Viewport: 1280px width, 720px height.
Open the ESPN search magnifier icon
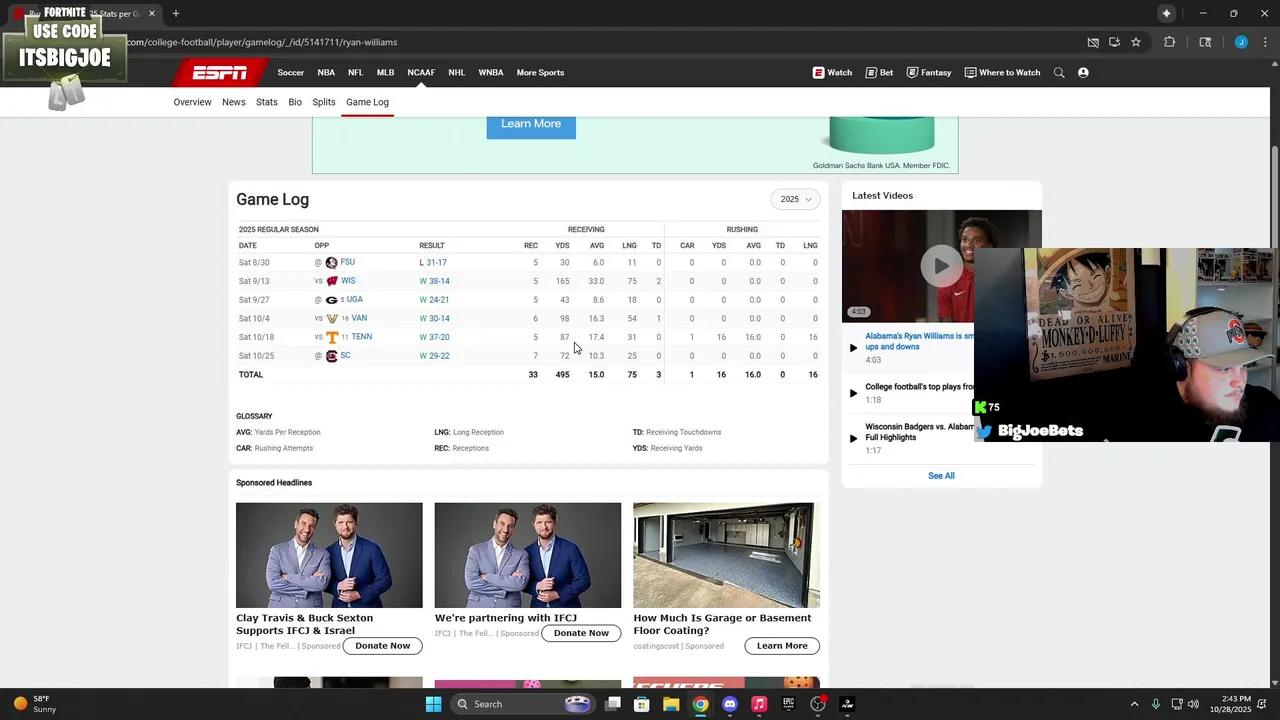point(1059,72)
